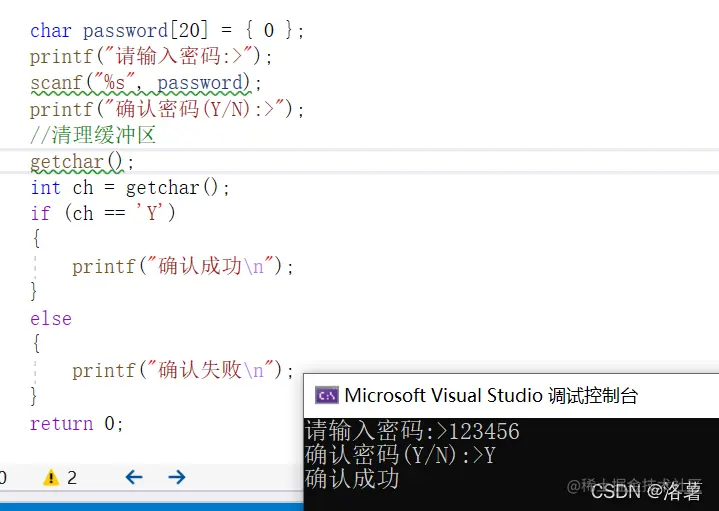The image size is (719, 511).
Task: Click the opening brace below the if statement
Action: point(36,239)
